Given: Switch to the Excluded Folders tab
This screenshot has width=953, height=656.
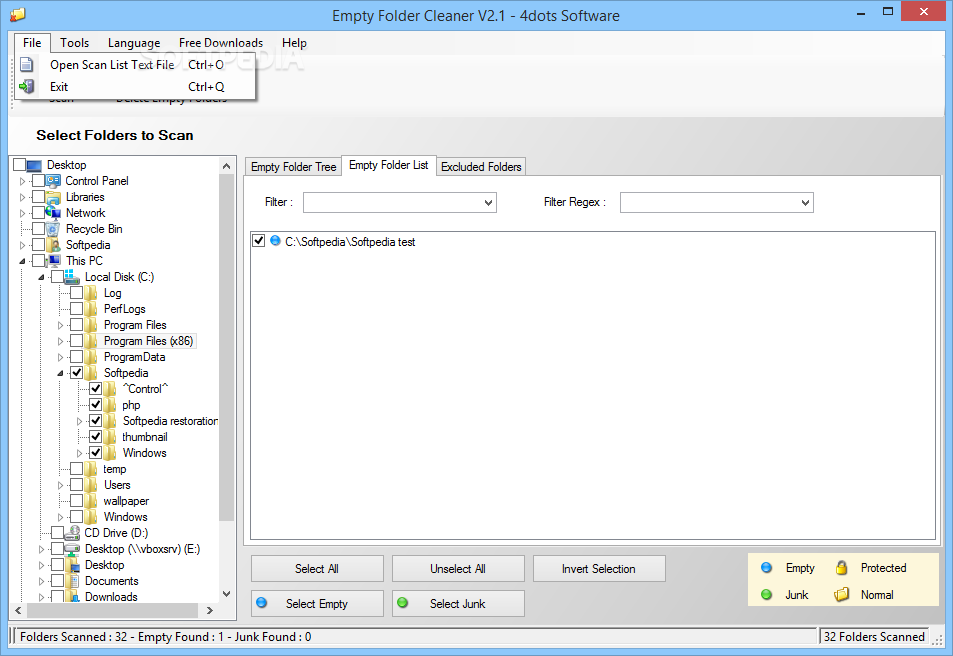Looking at the screenshot, I should pos(481,167).
